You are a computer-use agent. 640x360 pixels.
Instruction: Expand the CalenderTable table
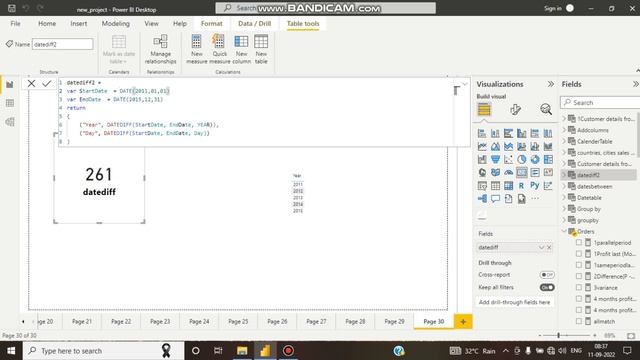(564, 141)
